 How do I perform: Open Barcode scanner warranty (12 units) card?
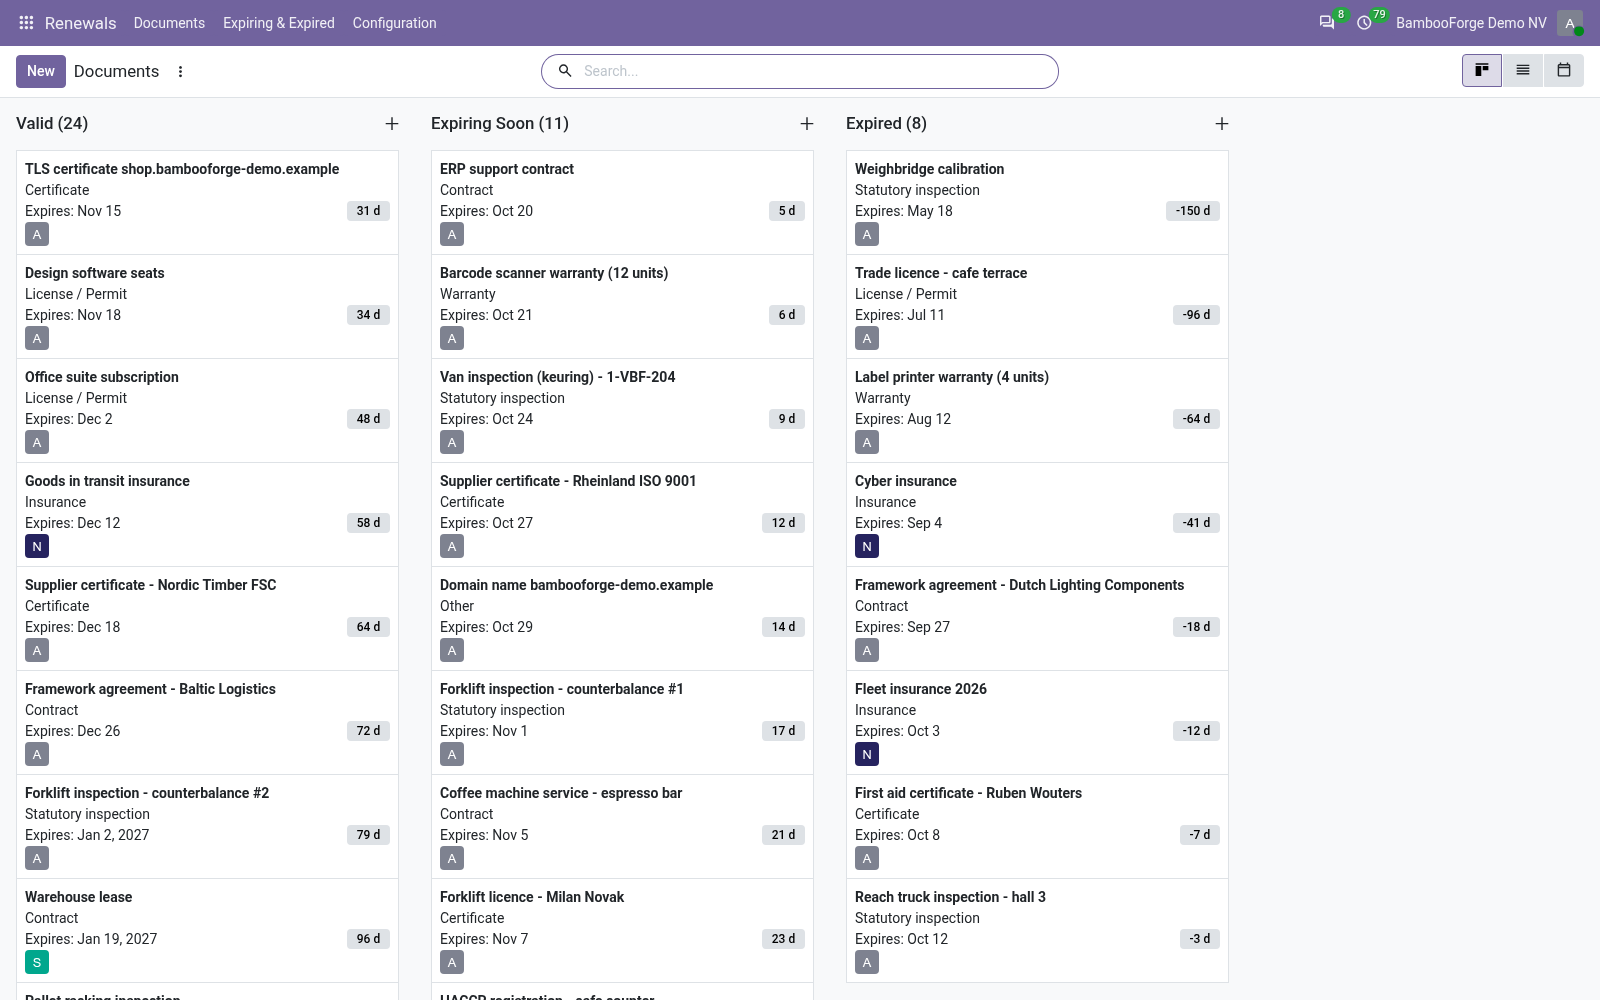click(x=622, y=306)
